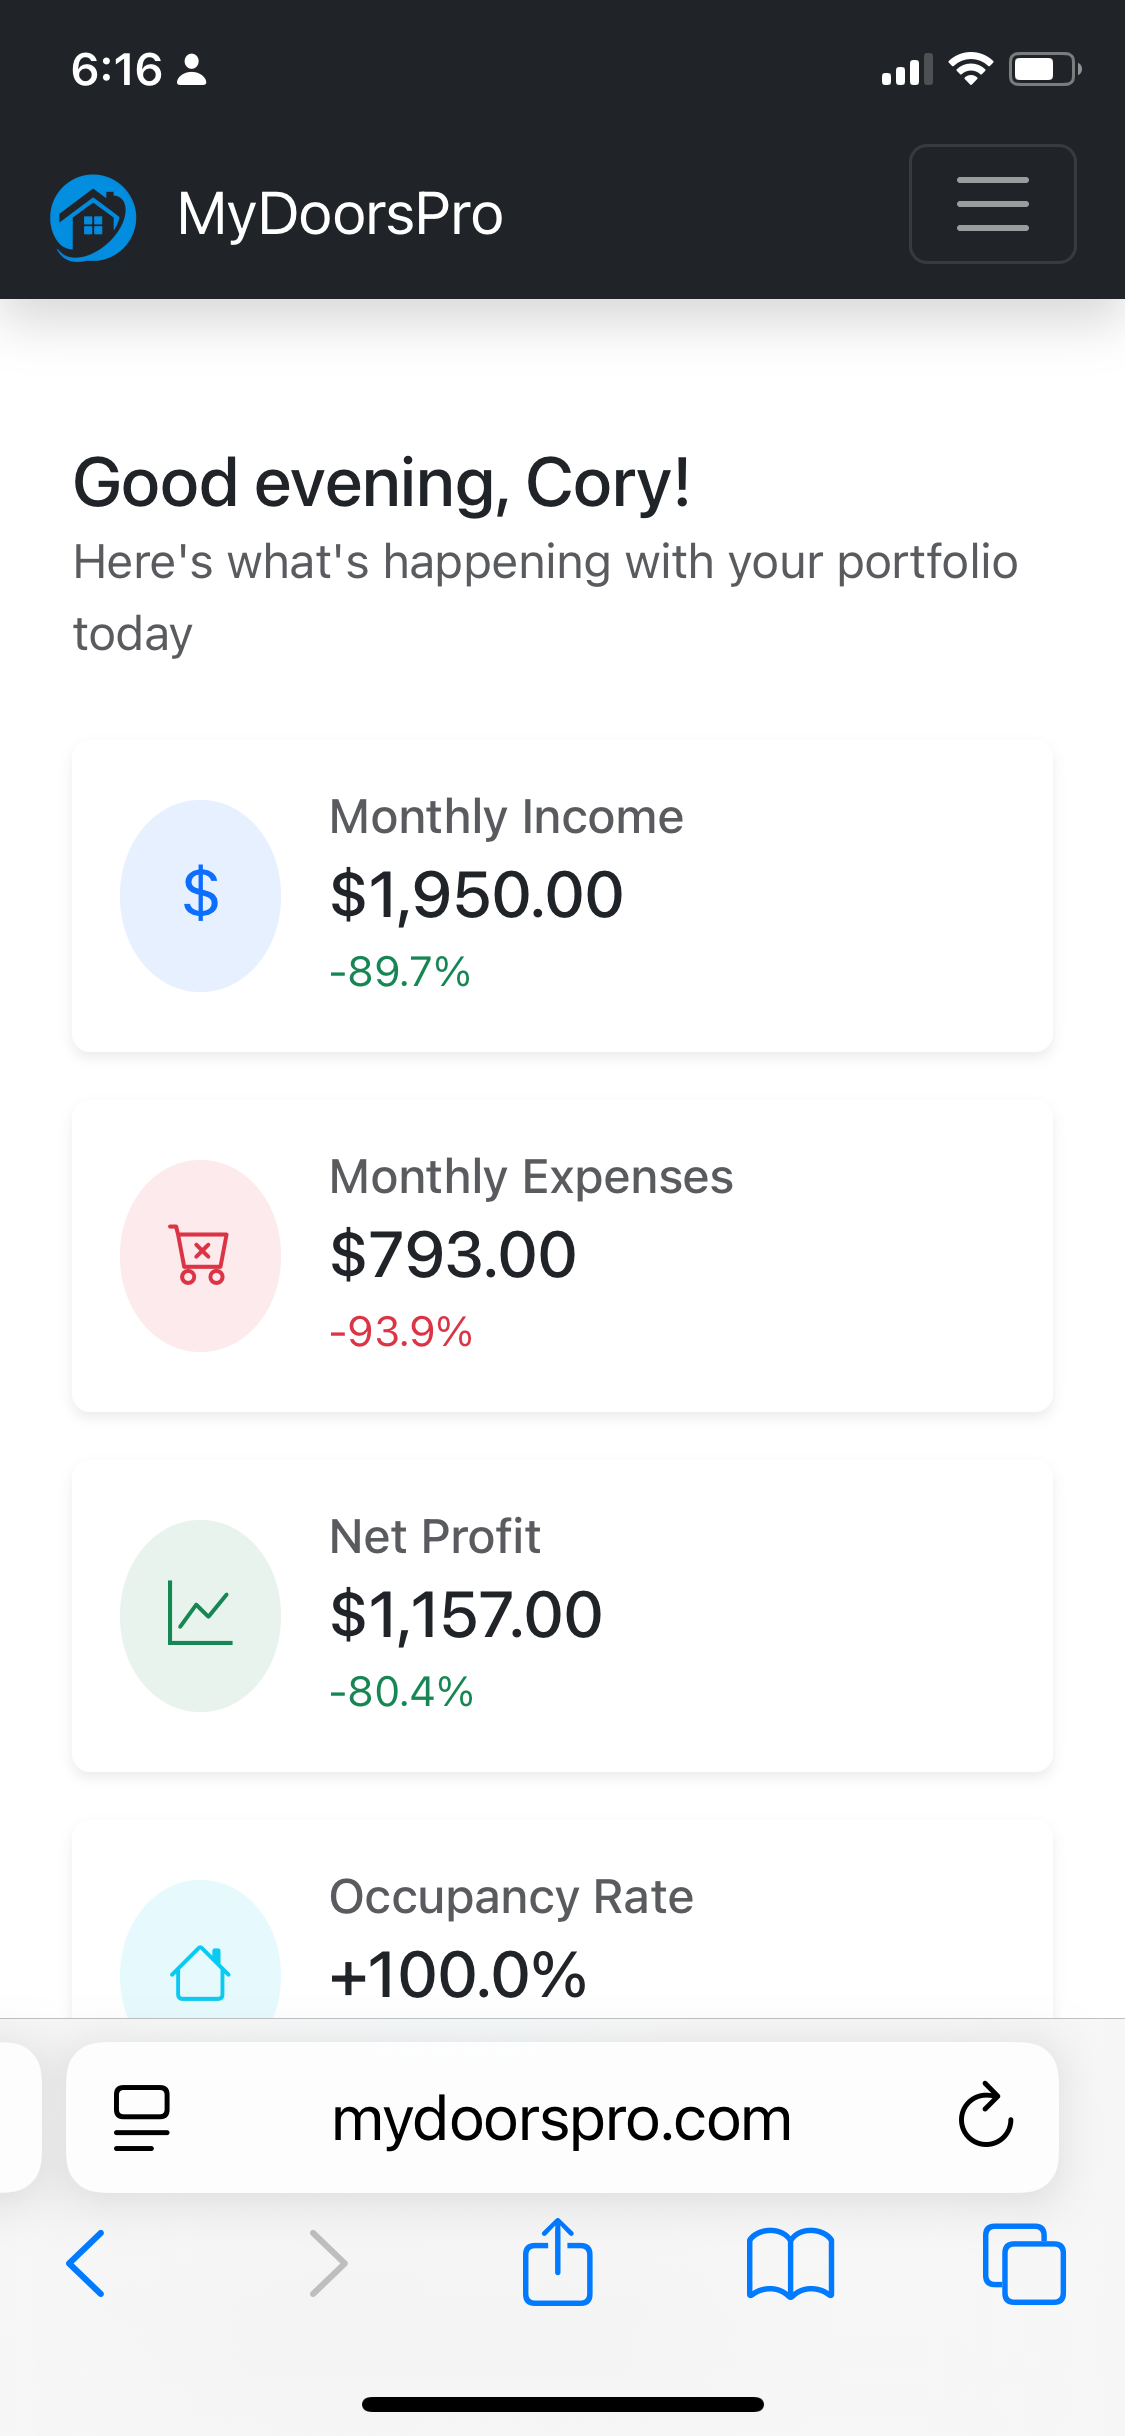Open the Safari share sheet
1125x2436 pixels.
pos(557,2261)
